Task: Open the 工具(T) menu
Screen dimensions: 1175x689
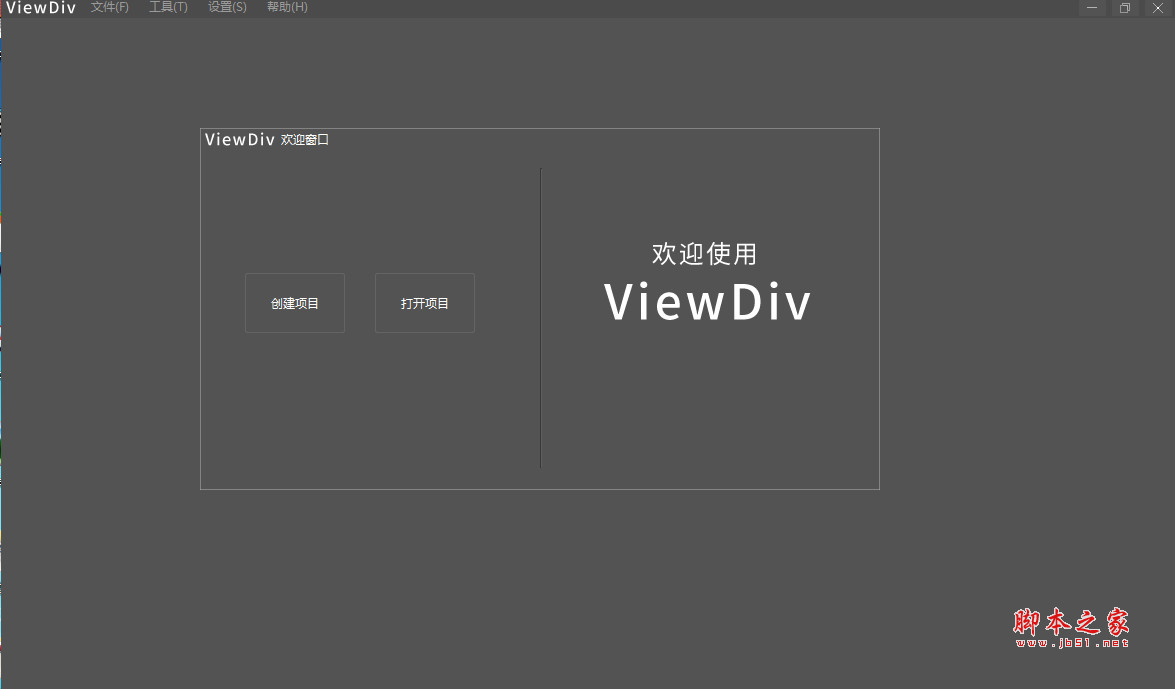Action: coord(168,7)
